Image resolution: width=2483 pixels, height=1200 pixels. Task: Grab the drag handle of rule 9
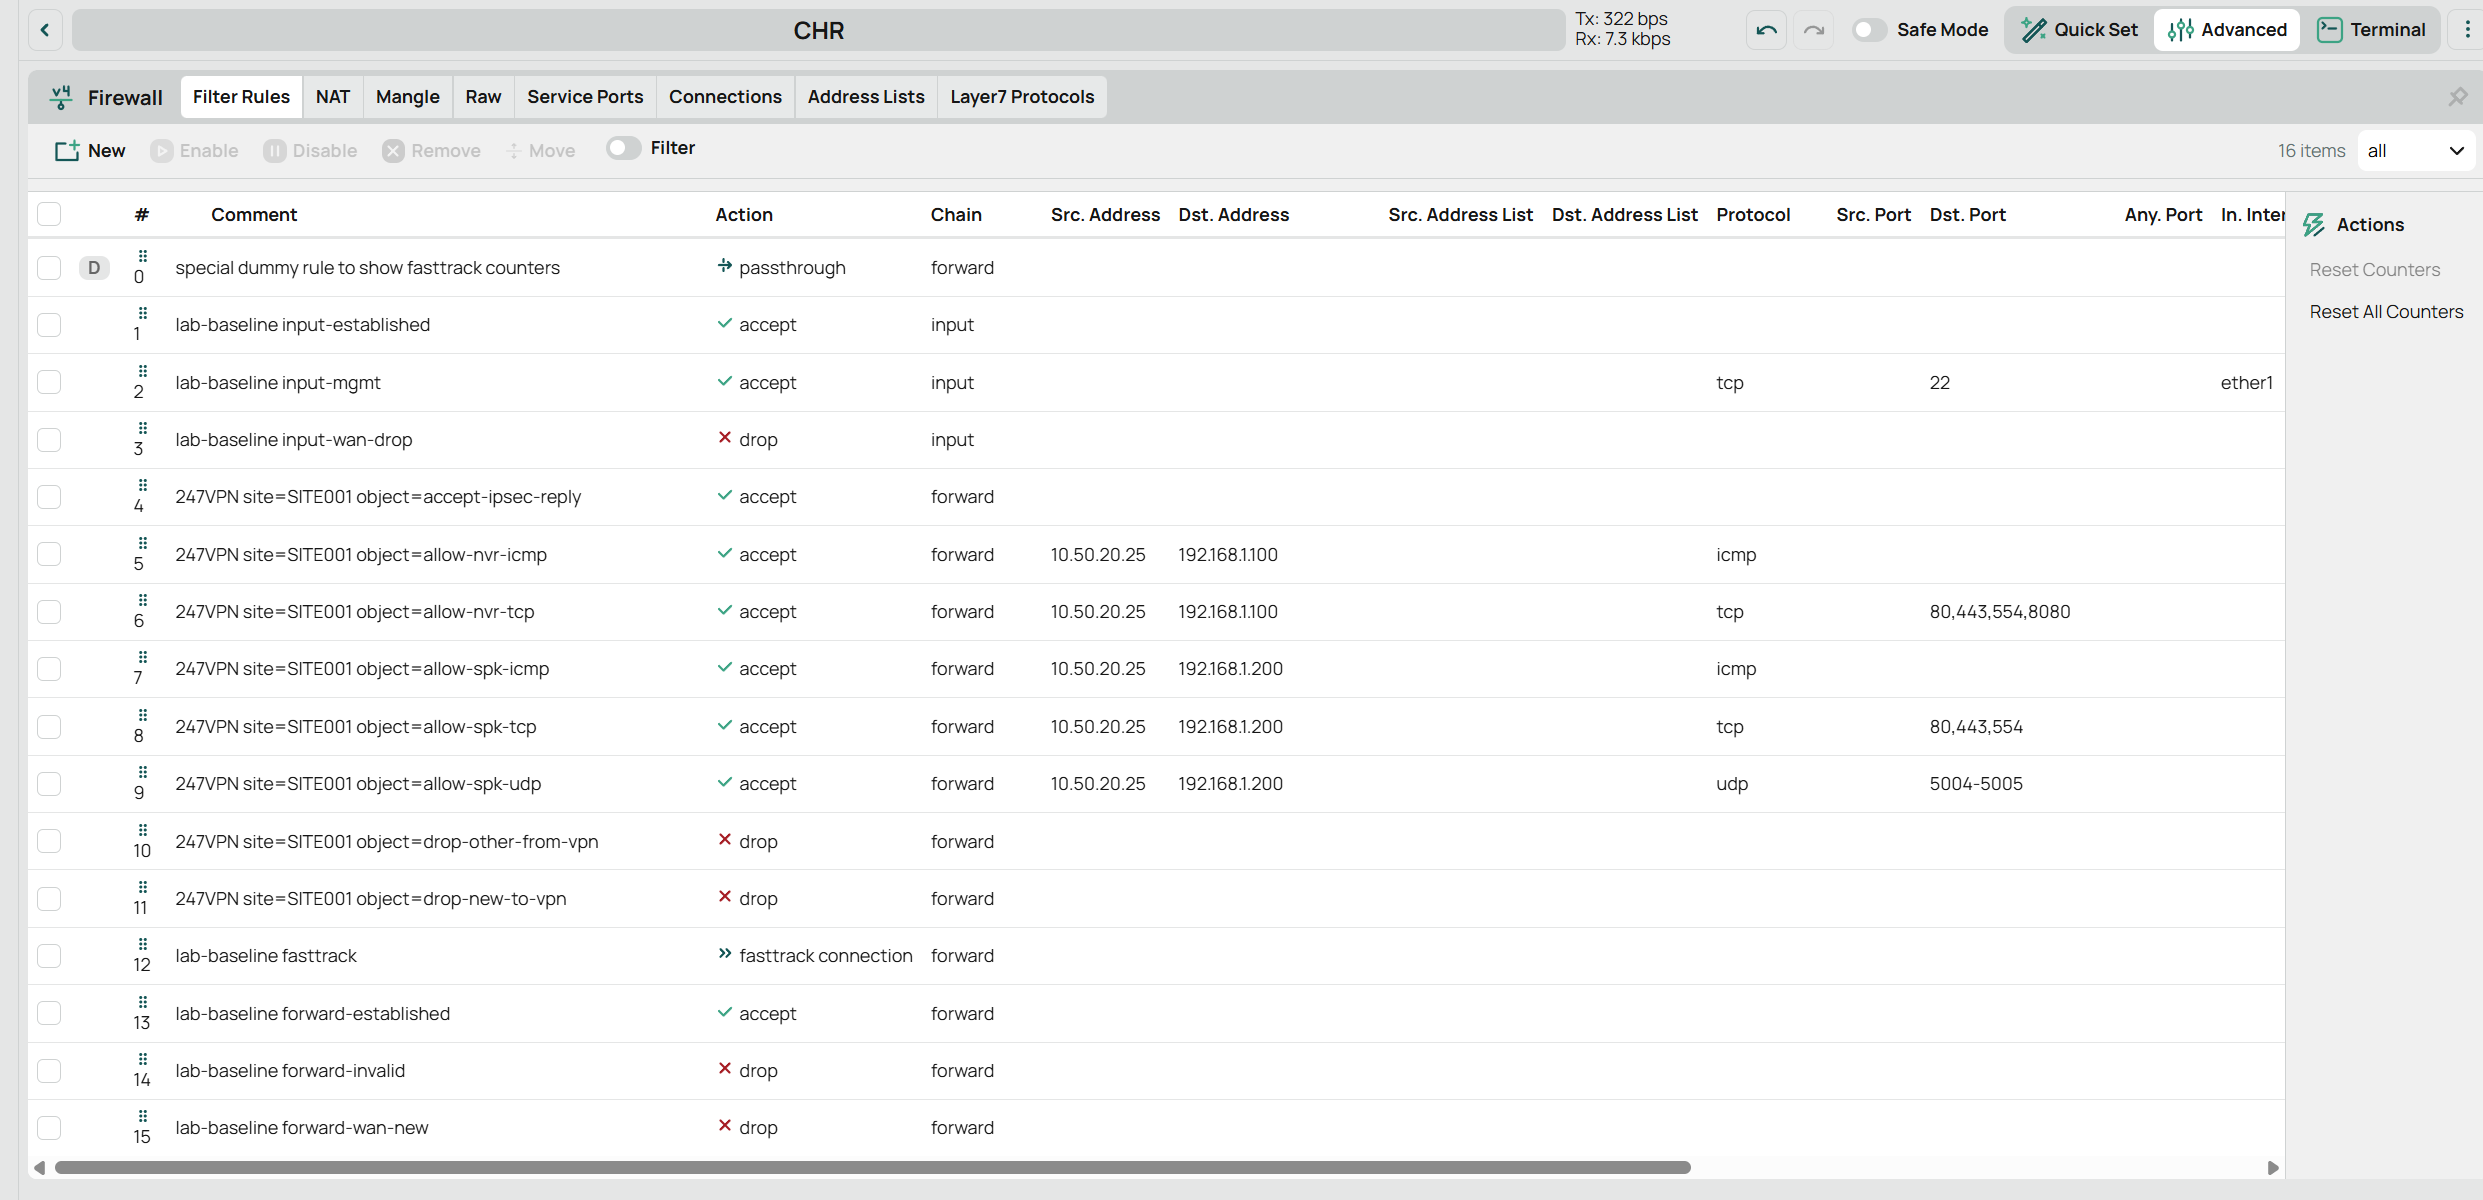pyautogui.click(x=143, y=773)
